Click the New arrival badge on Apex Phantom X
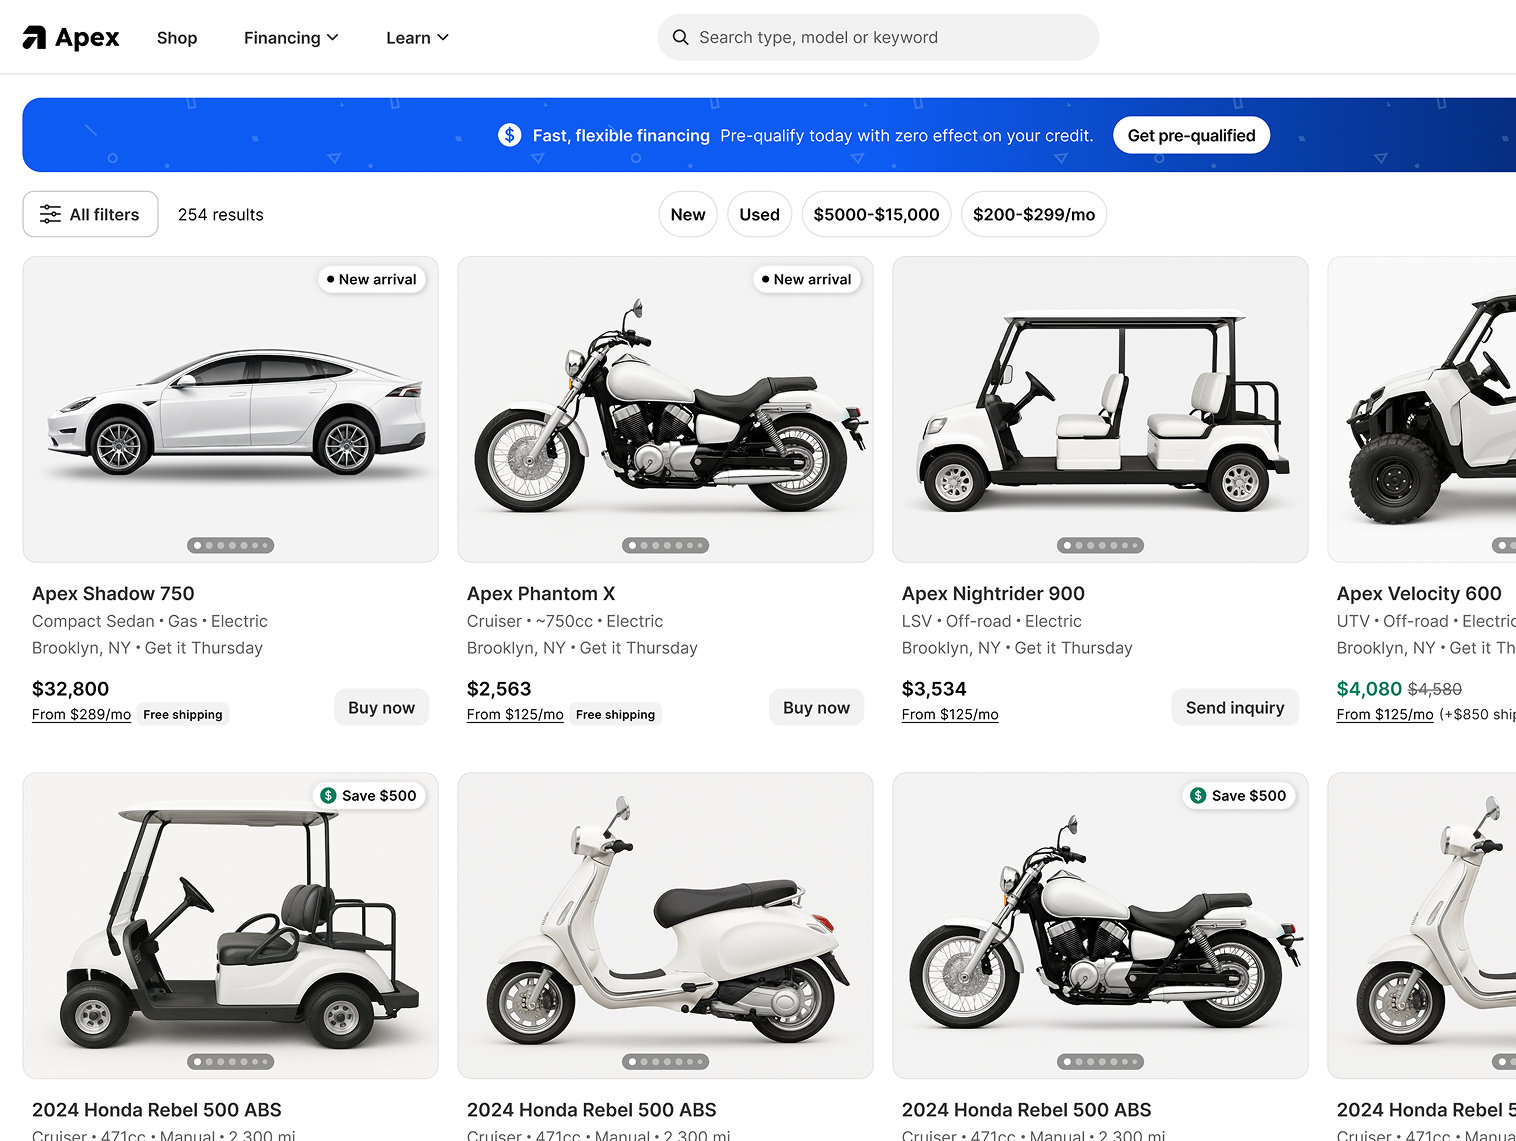 tap(807, 279)
